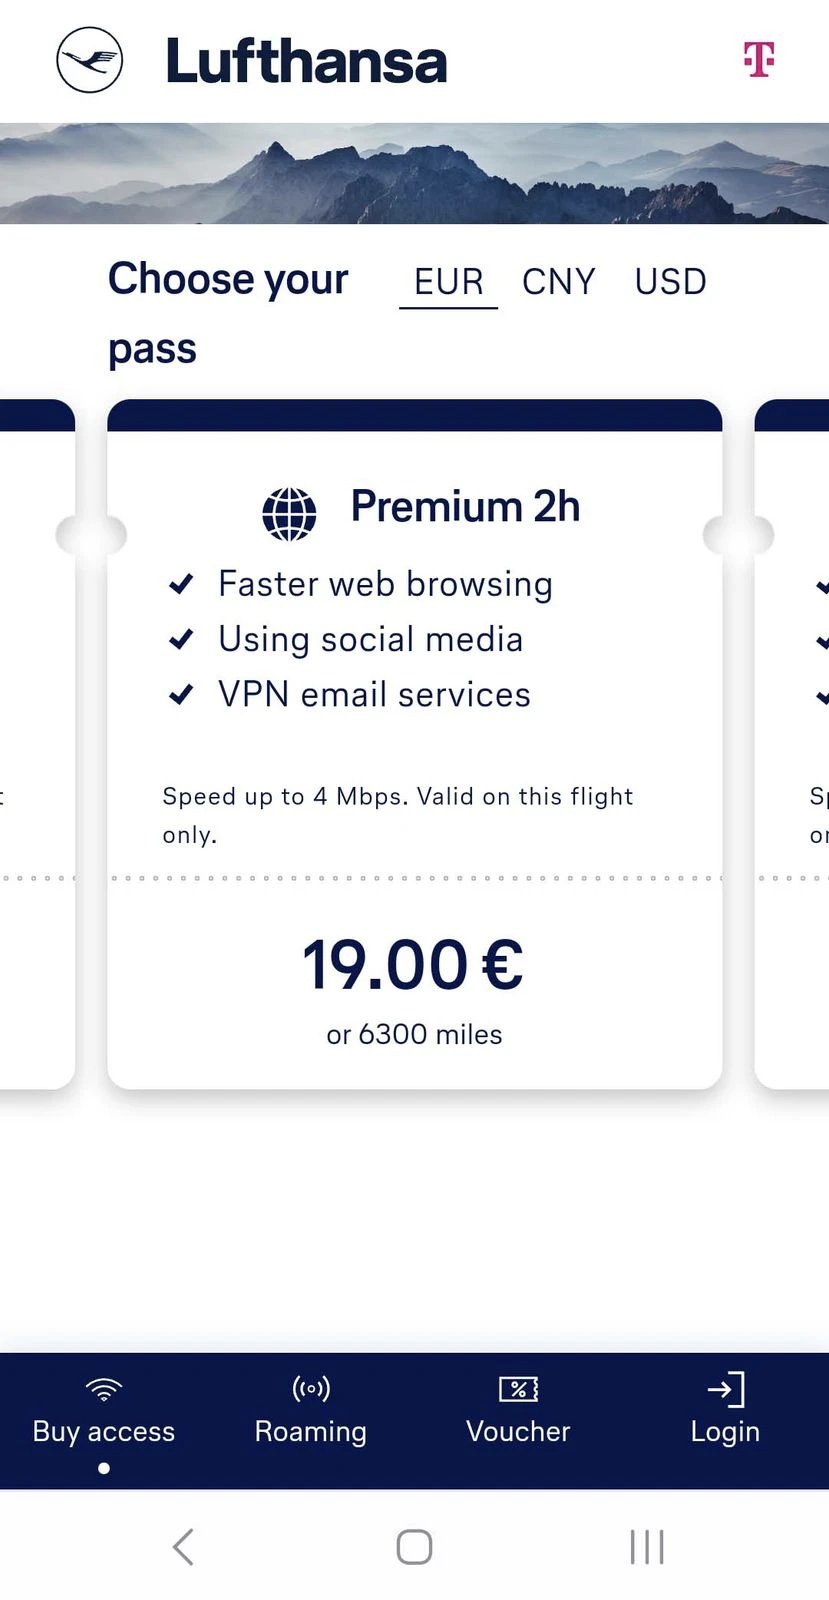Select EUR currency tab
Screen dimensions: 829x1600
449,283
